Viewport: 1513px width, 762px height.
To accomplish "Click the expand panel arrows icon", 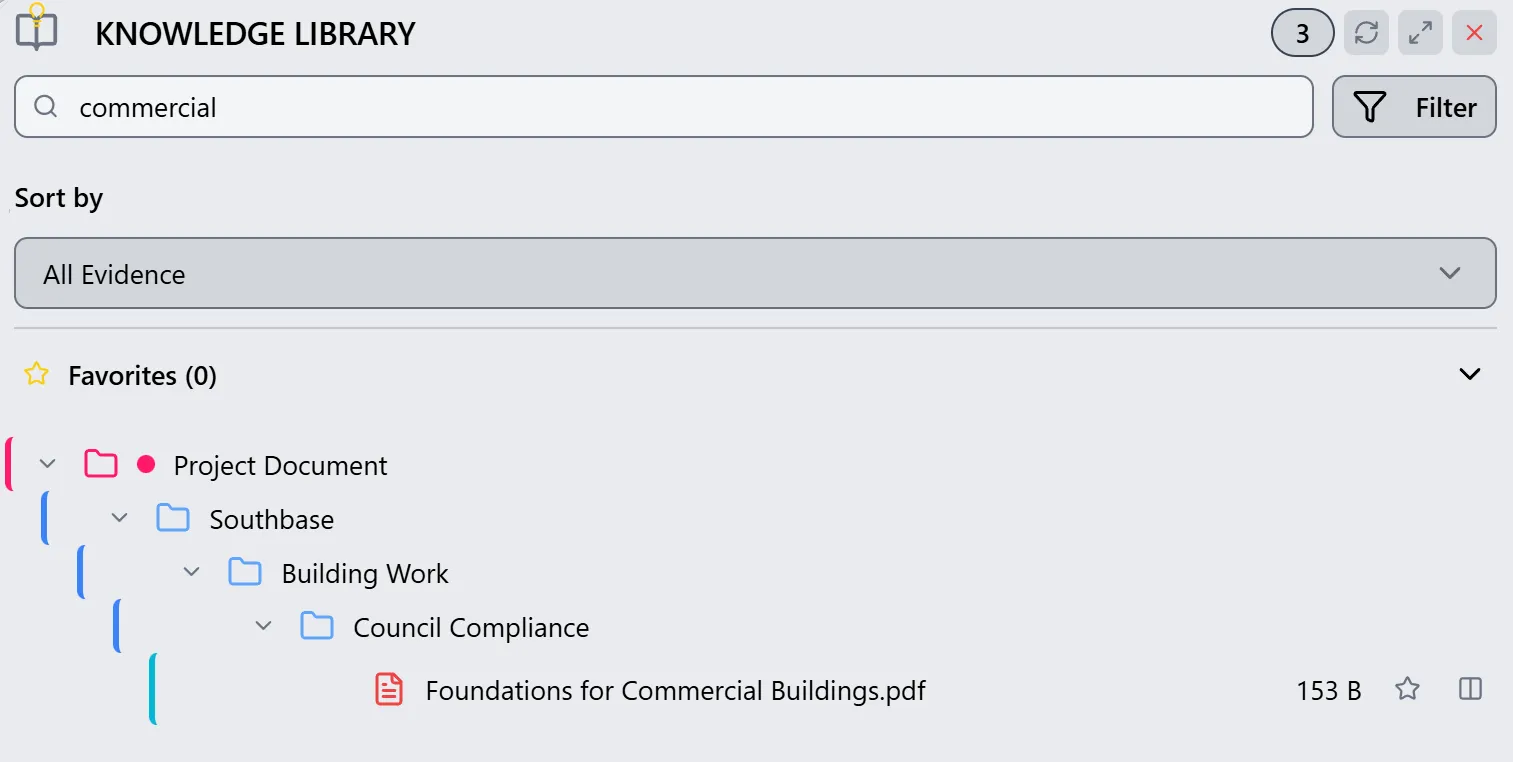I will (x=1420, y=33).
